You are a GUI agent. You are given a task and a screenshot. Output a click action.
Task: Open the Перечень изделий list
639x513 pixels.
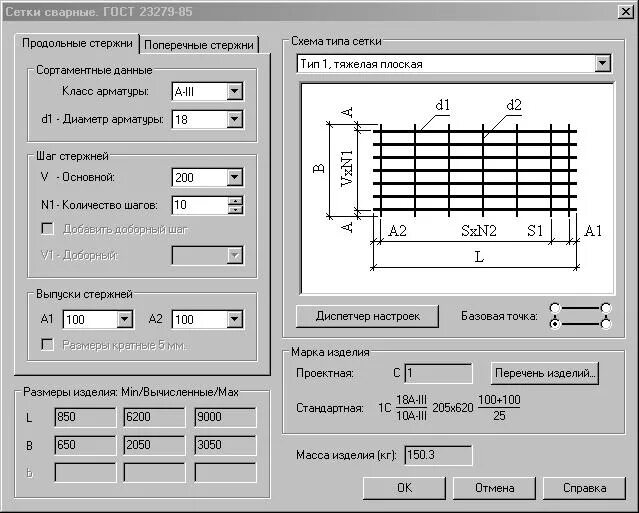(x=545, y=373)
